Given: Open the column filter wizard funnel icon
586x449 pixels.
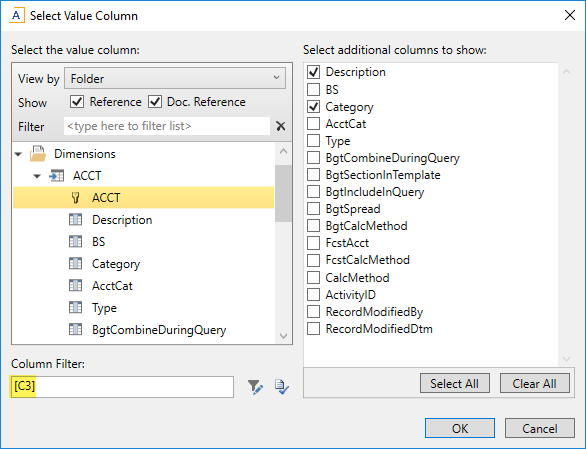Looking at the screenshot, I should coord(255,387).
